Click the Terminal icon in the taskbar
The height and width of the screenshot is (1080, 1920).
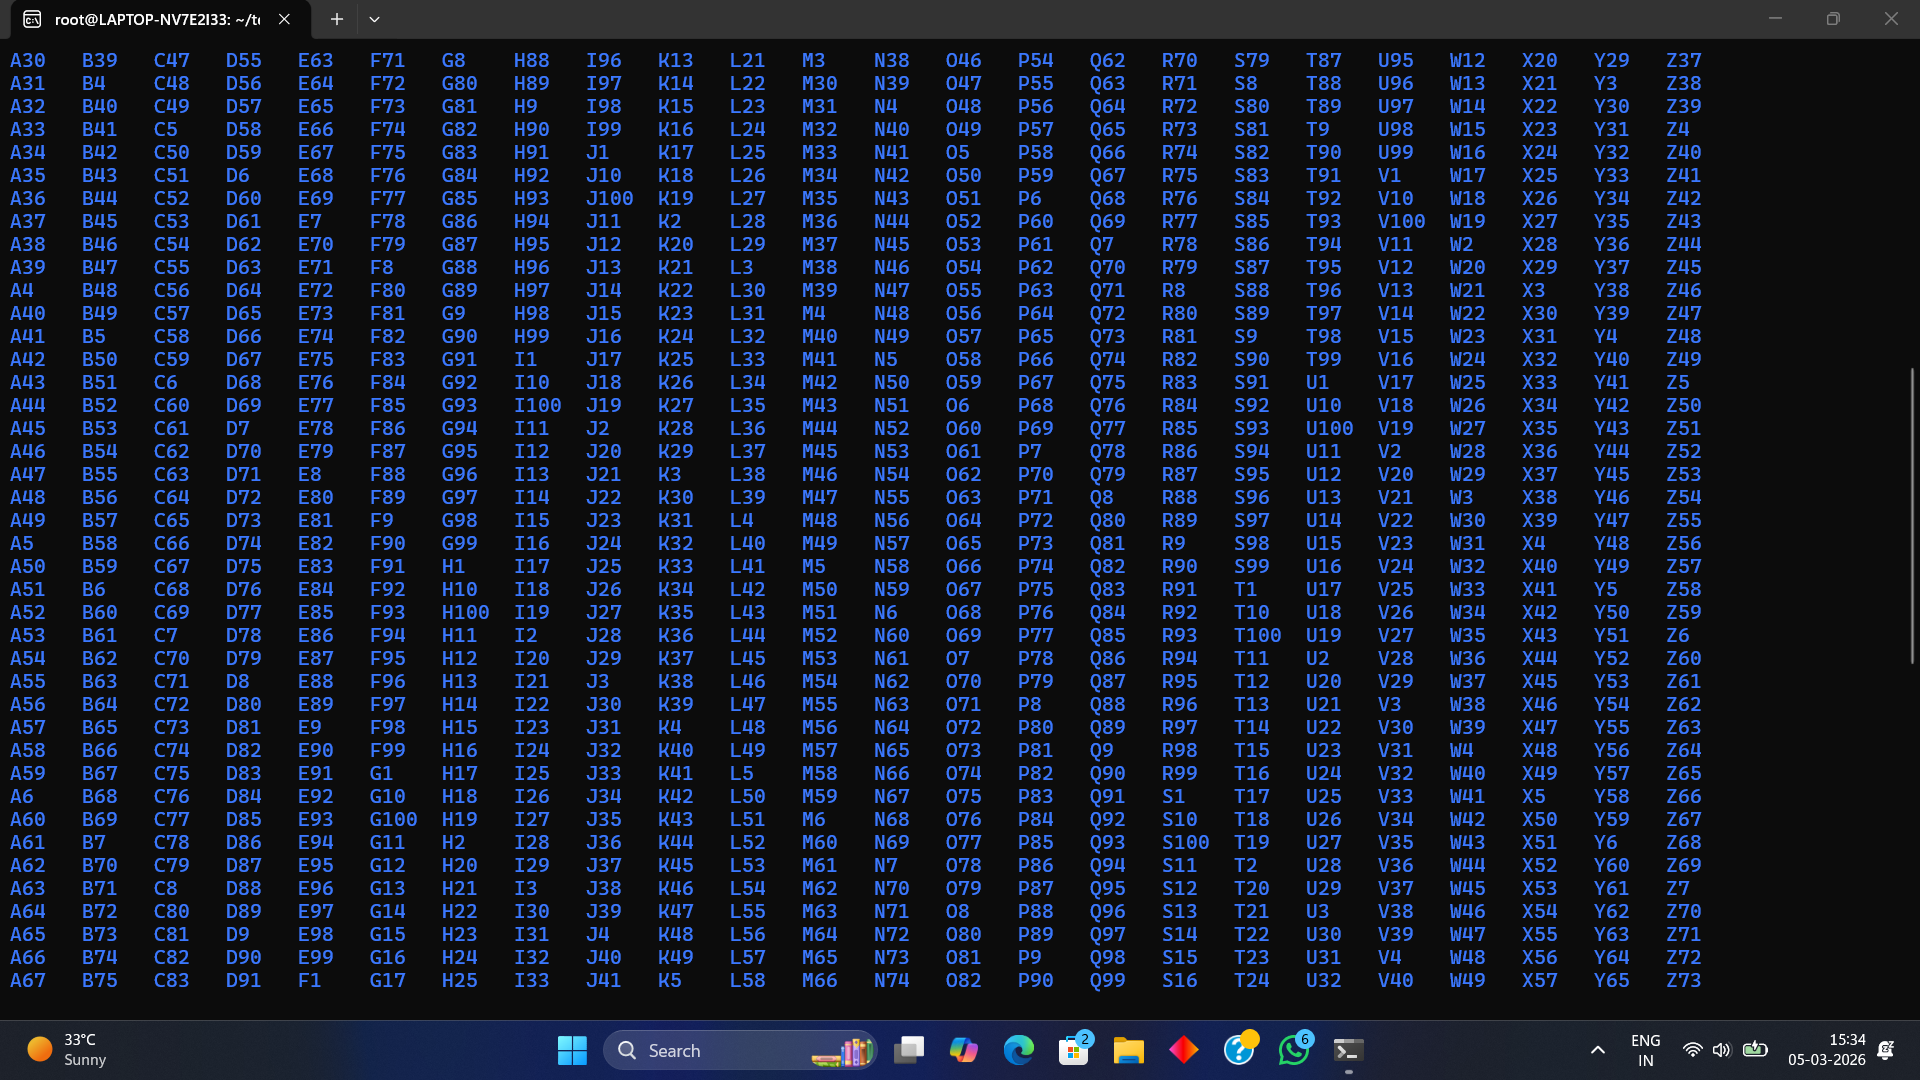(x=1348, y=1050)
